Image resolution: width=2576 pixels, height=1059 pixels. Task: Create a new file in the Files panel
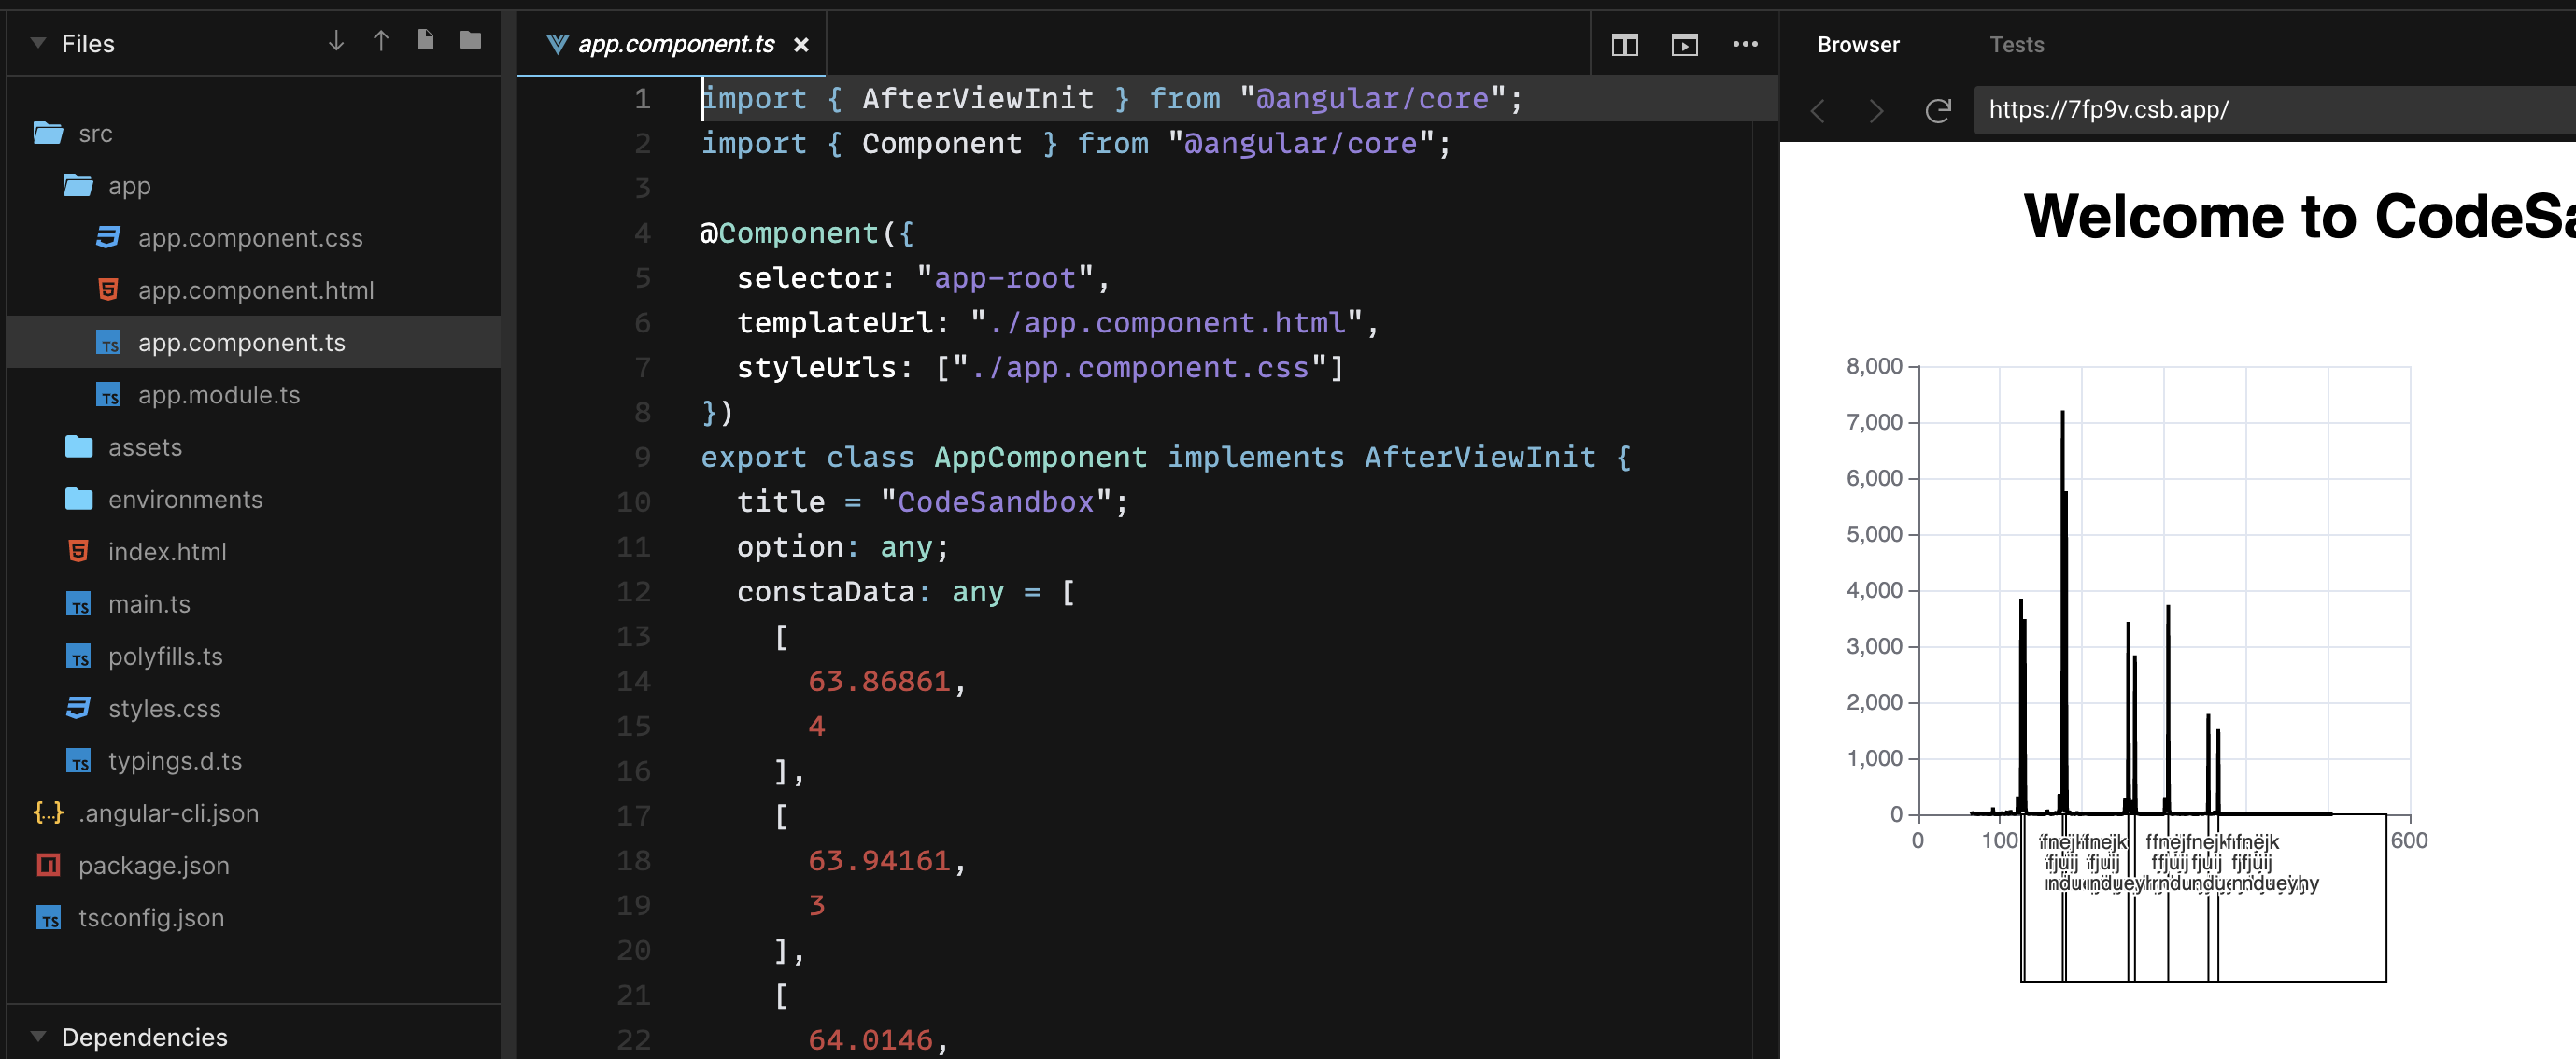click(426, 42)
